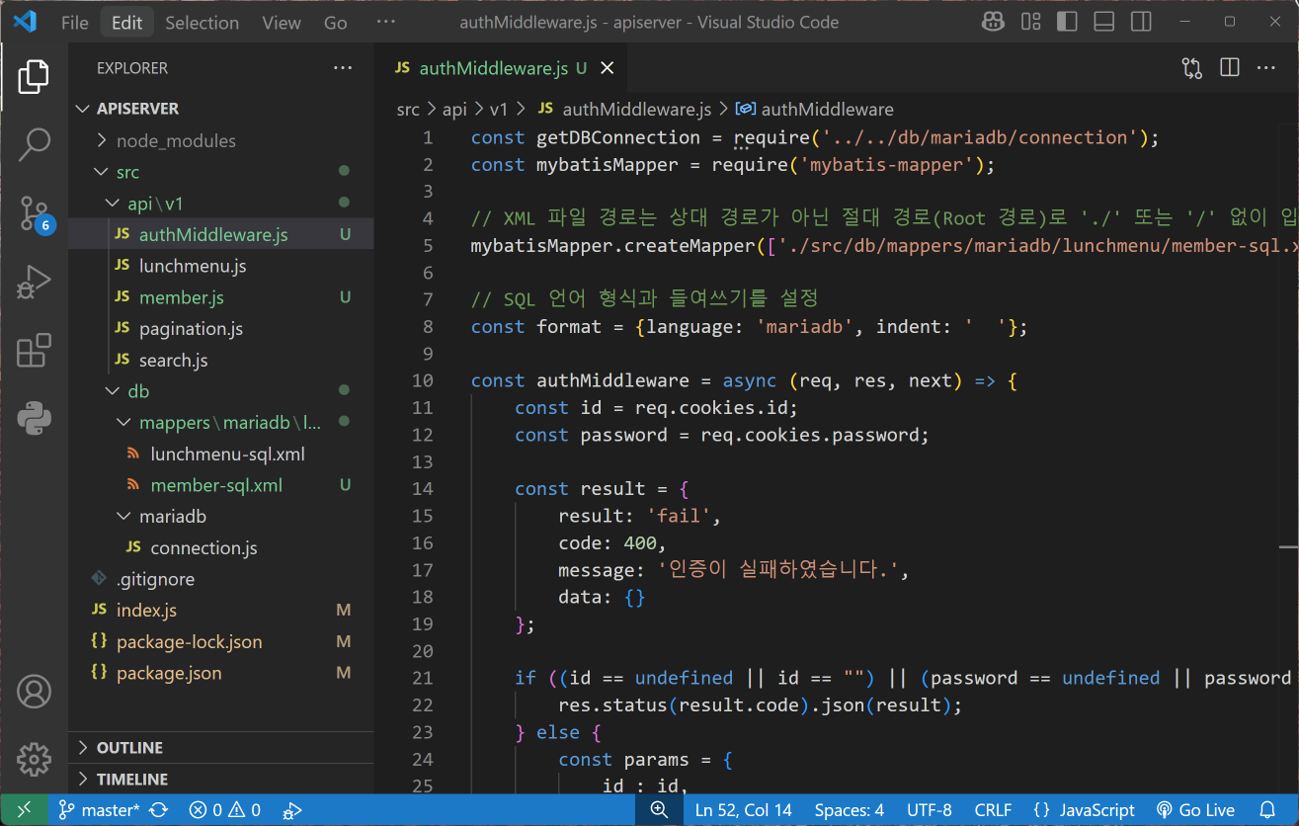Screen dimensions: 1299x826
Task: Open Customize Layout in title bar
Action: (1031, 22)
